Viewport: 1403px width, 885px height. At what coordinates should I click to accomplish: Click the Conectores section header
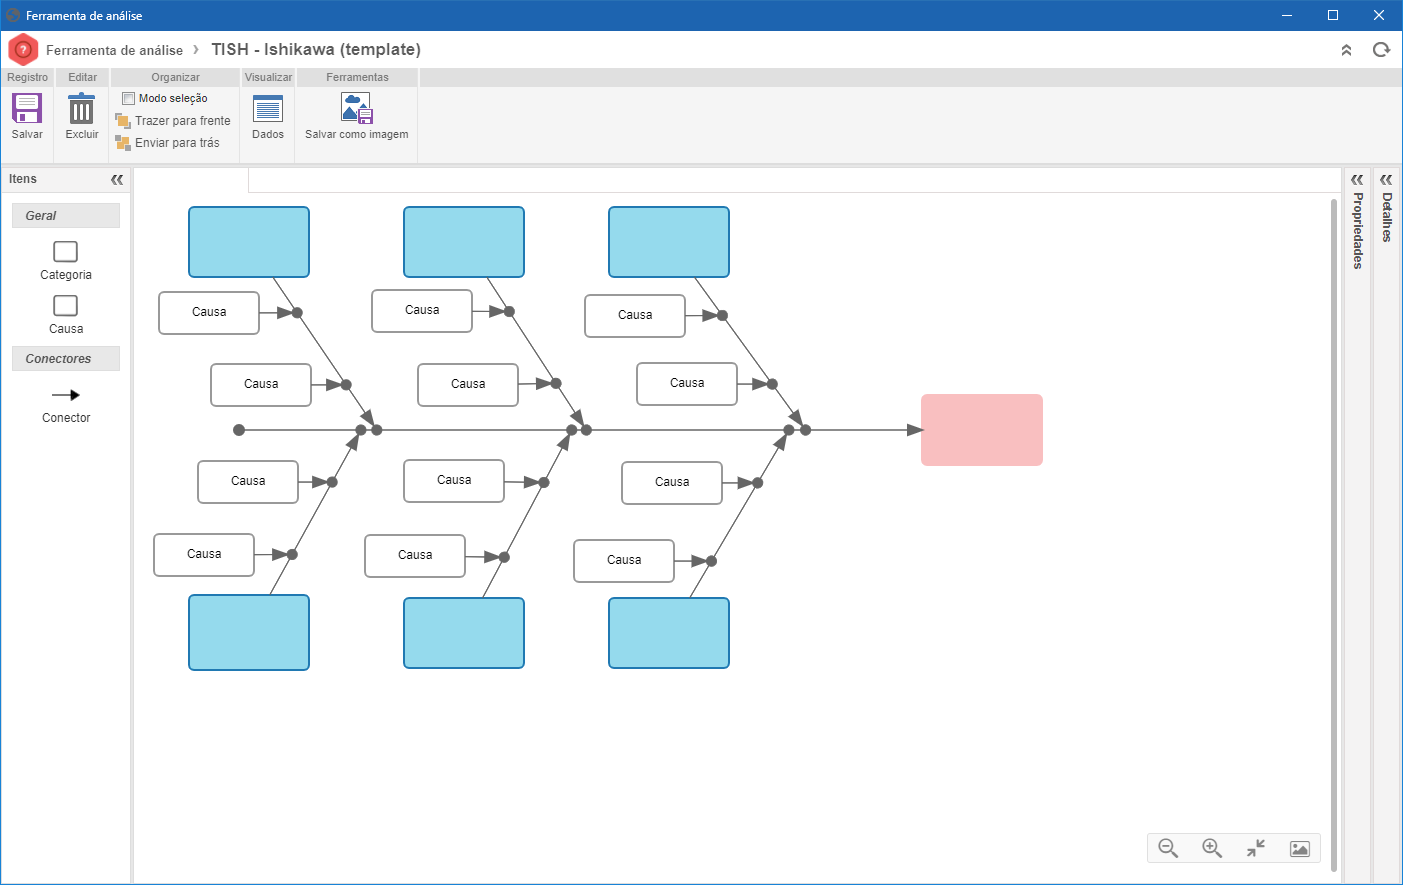(x=66, y=359)
